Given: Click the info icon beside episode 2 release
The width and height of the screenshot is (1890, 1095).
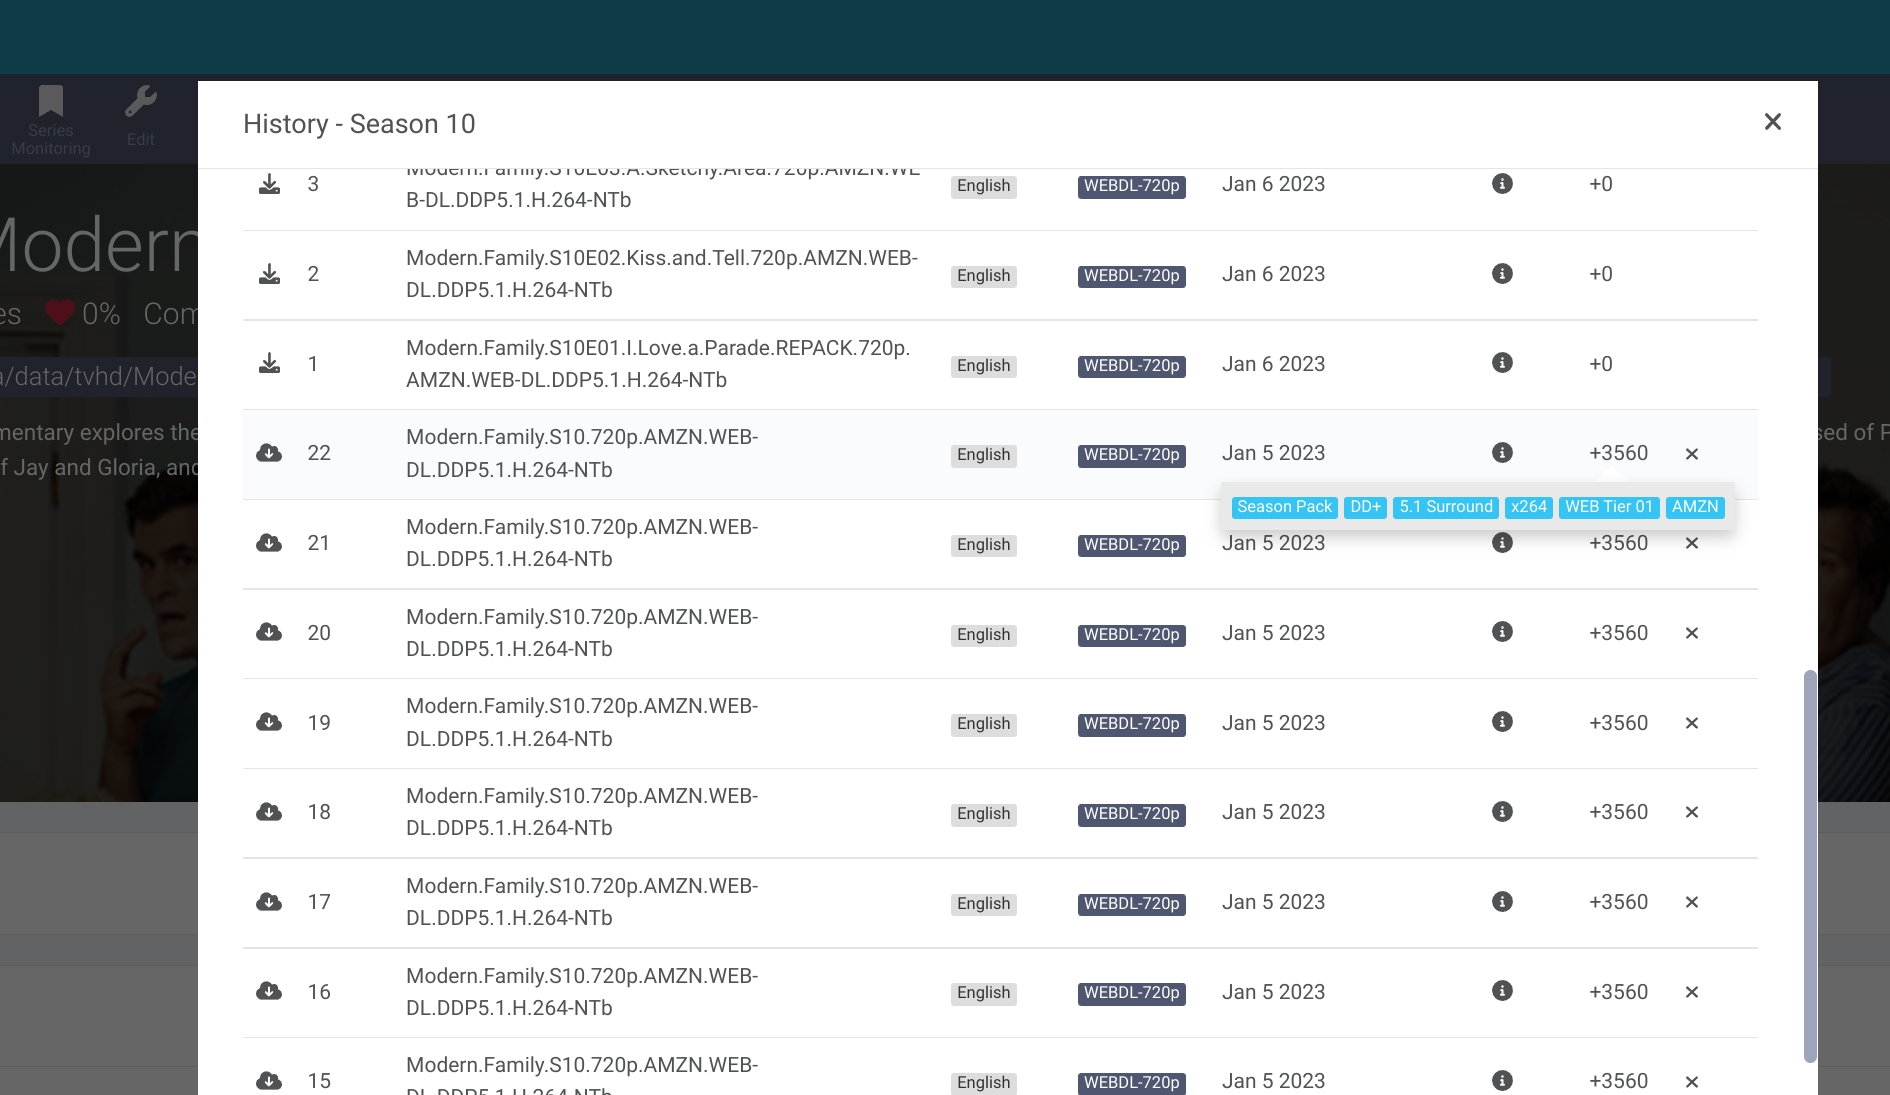Looking at the screenshot, I should point(1501,273).
